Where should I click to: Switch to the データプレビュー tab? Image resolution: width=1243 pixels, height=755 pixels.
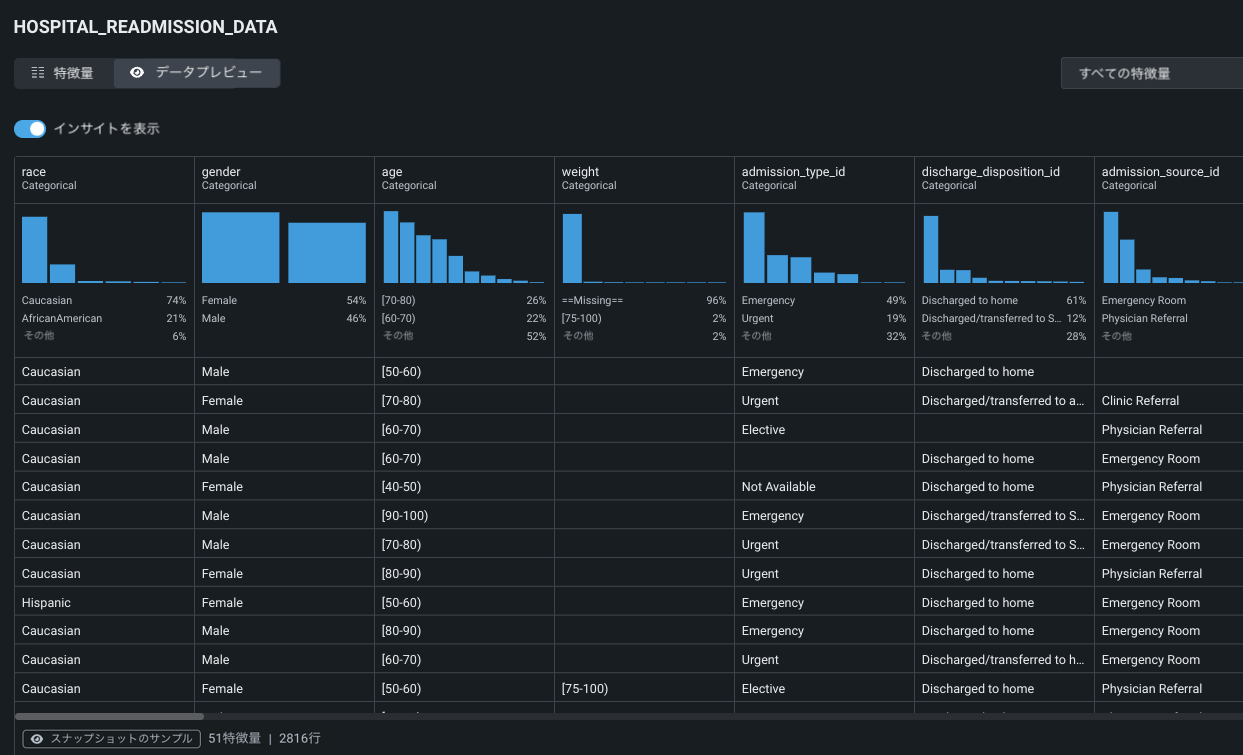pos(197,73)
